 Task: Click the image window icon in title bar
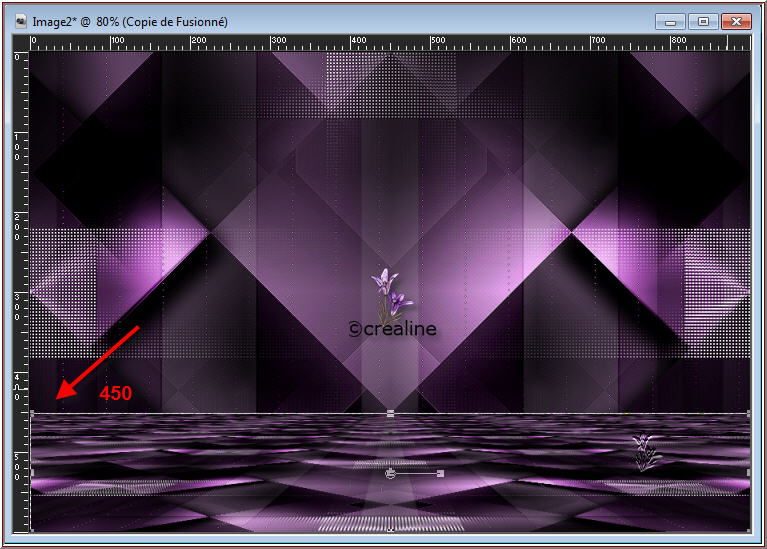click(x=21, y=21)
